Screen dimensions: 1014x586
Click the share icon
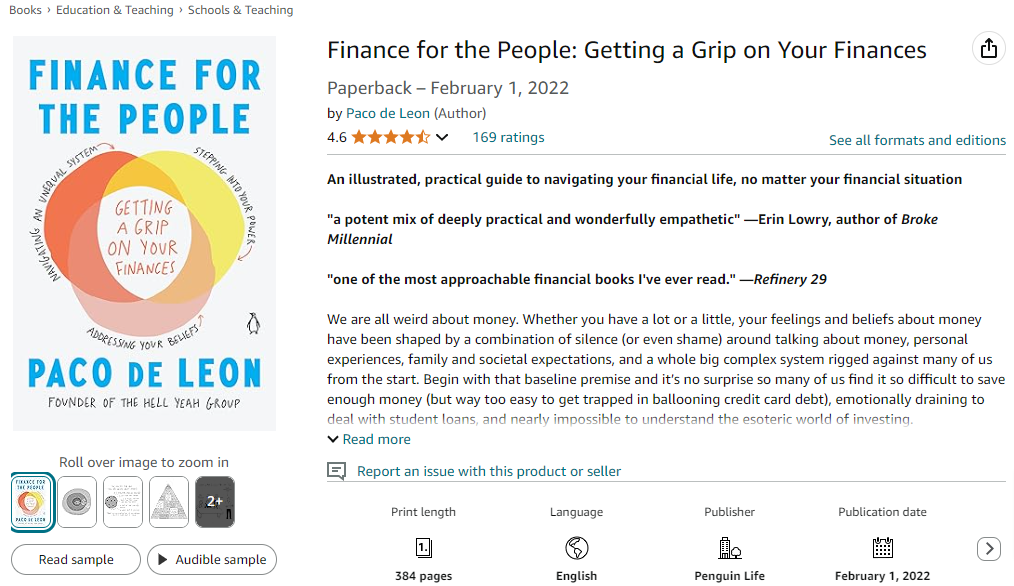989,48
